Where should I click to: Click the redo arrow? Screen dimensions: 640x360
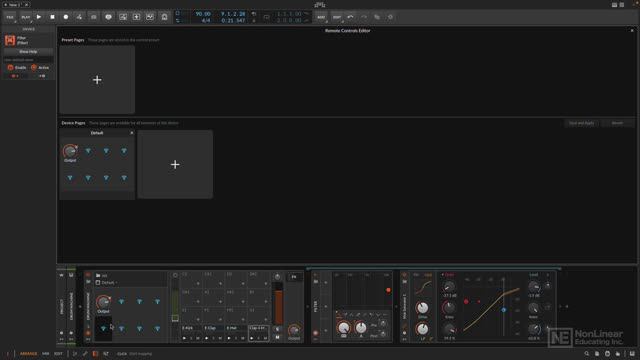point(364,17)
